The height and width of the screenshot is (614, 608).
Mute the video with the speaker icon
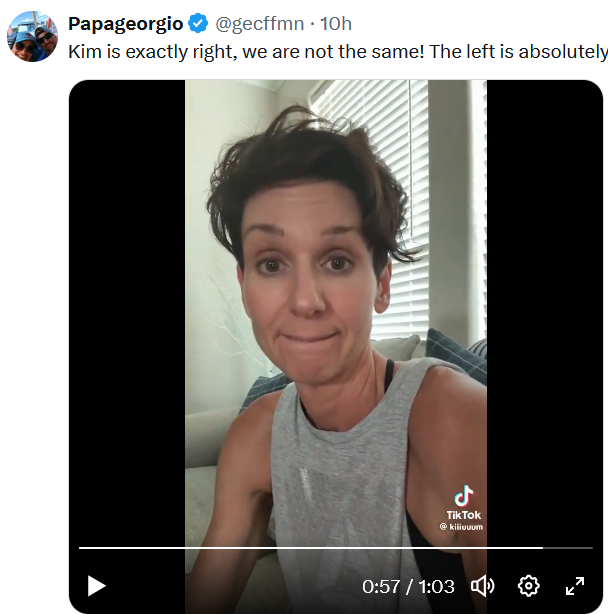(483, 586)
